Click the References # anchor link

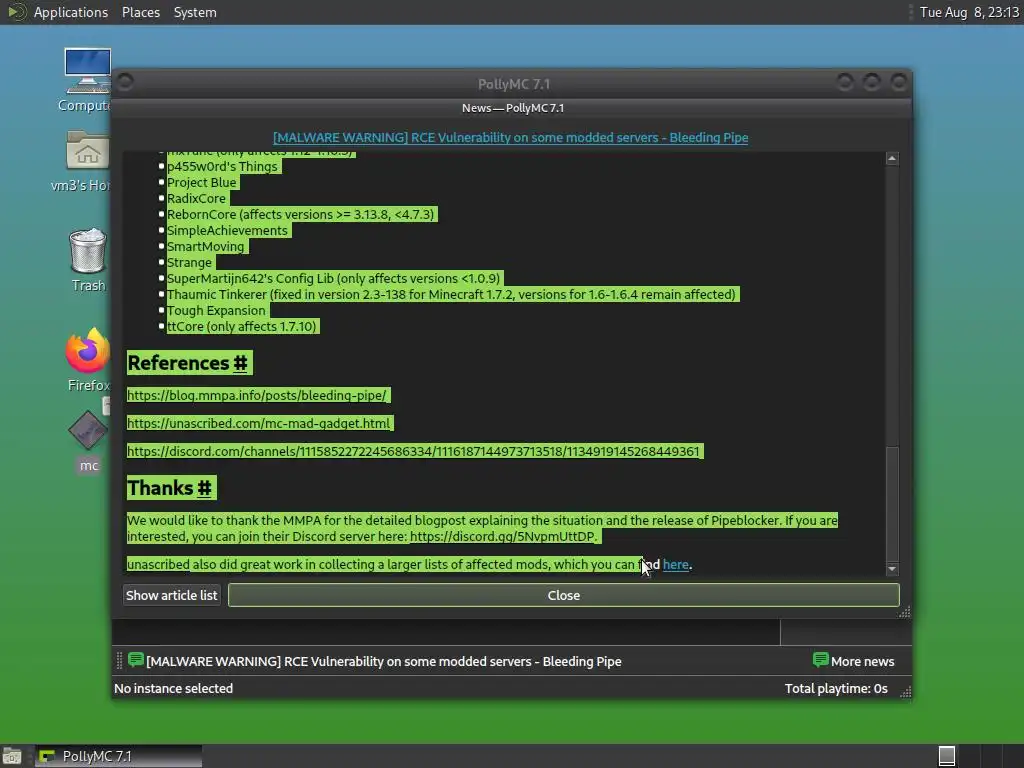(240, 362)
